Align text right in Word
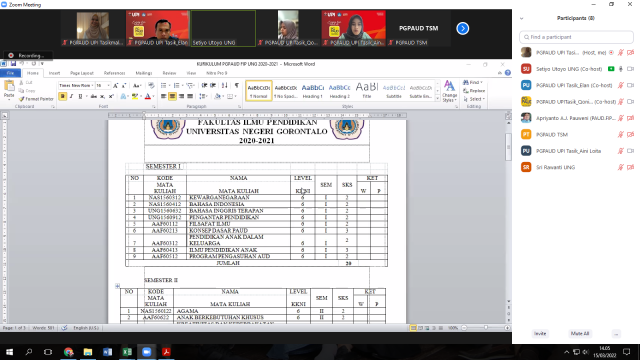 click(181, 96)
